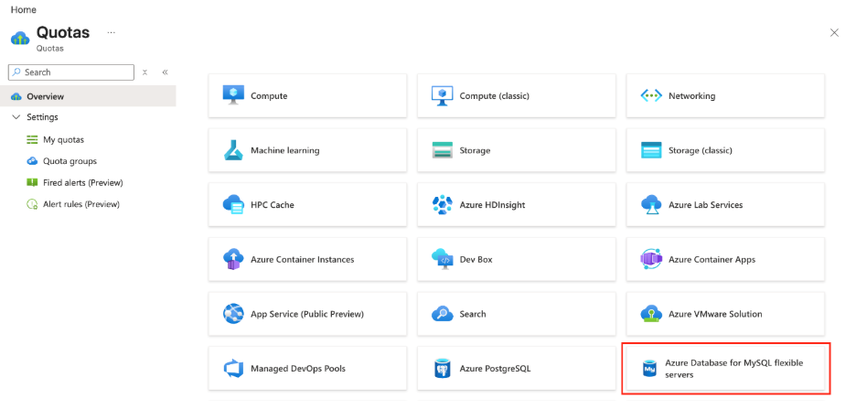Viewport: 856px width, 401px height.
Task: Click the Azure PostgreSQL database icon
Action: pos(442,369)
